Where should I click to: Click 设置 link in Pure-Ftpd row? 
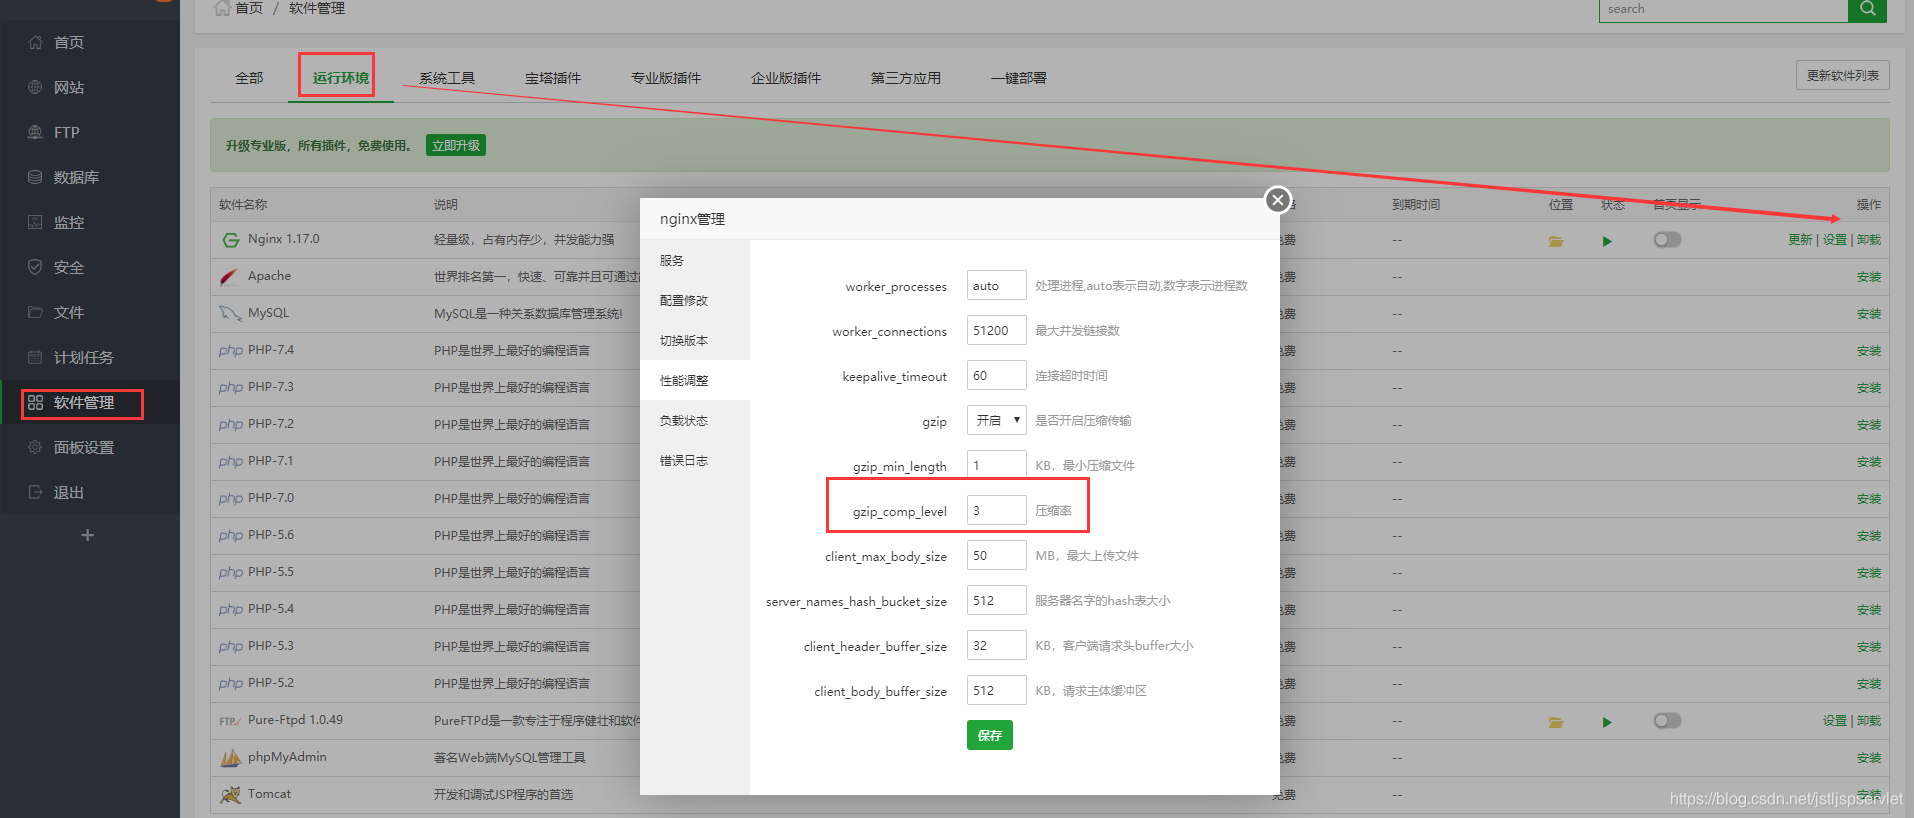tap(1835, 721)
